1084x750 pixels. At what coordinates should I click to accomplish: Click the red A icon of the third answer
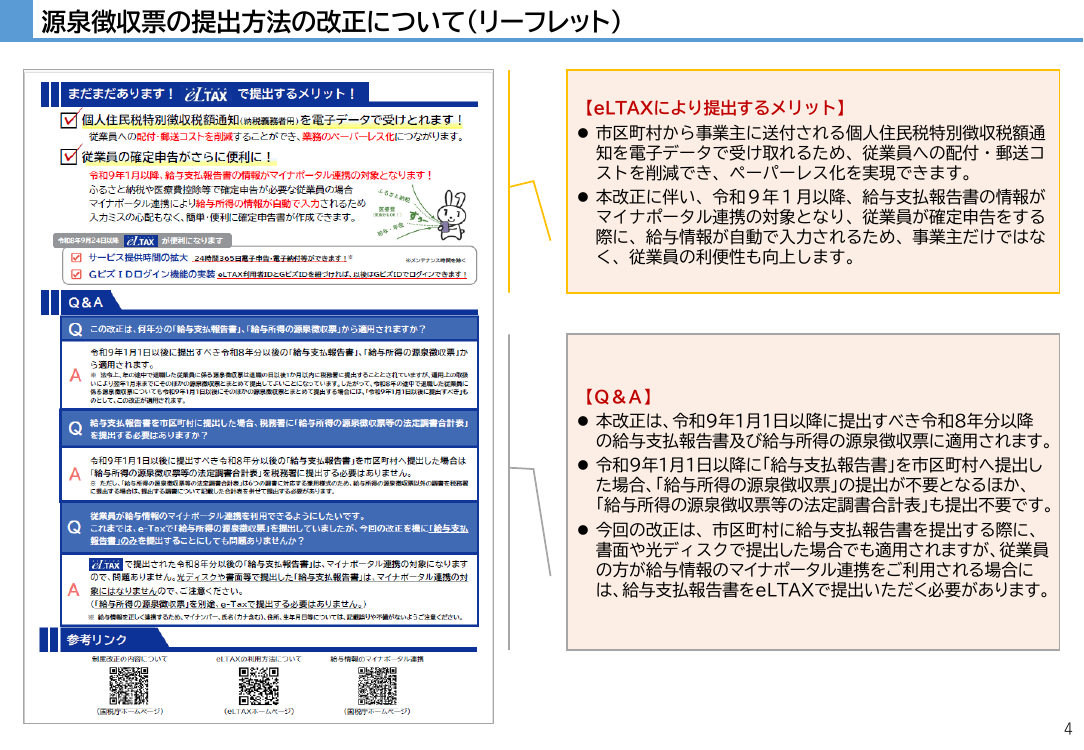coord(74,590)
